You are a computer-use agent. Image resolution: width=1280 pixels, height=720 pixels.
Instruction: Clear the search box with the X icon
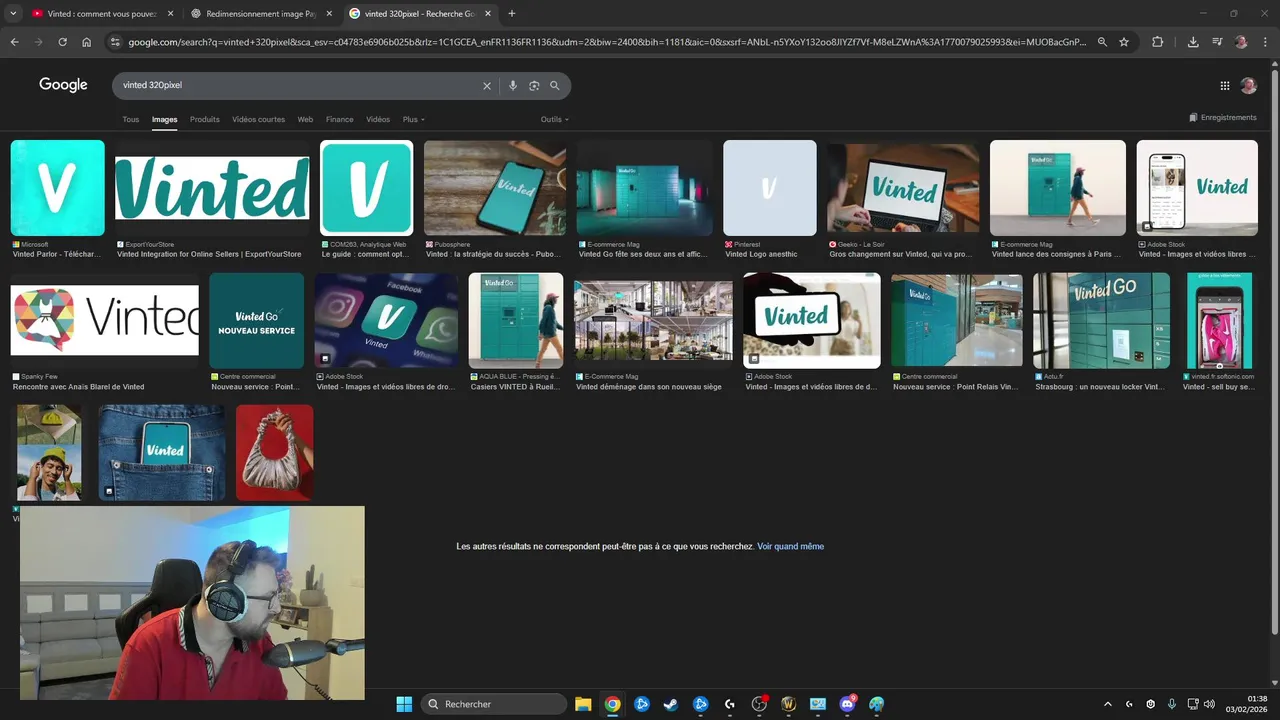click(x=487, y=86)
